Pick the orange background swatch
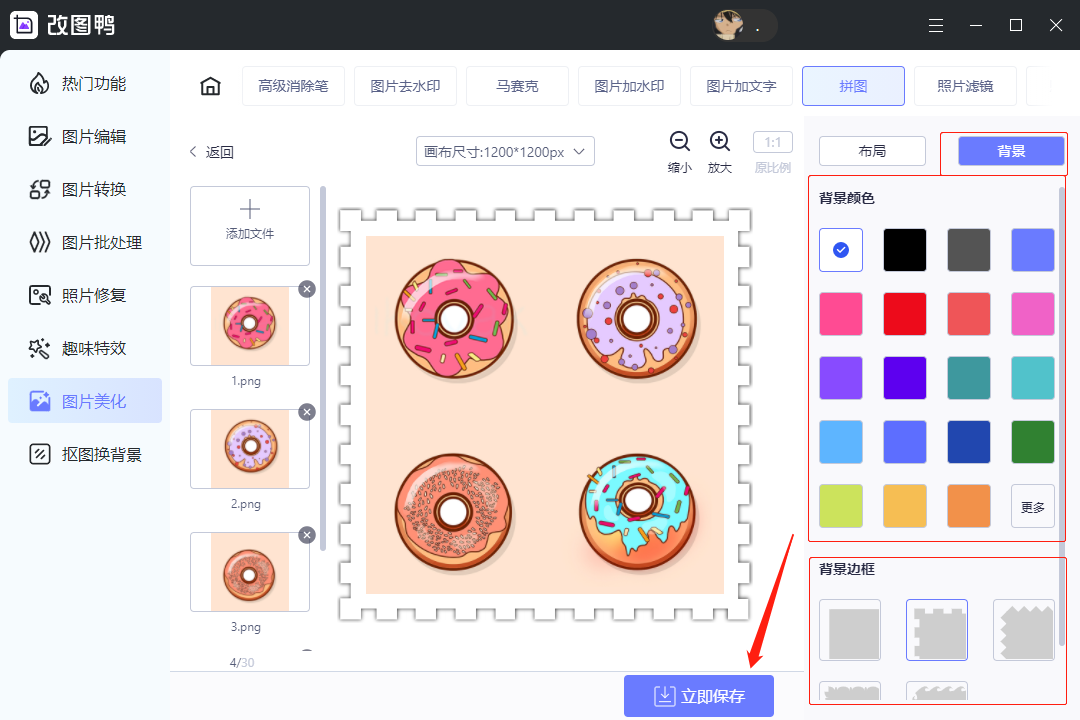The image size is (1080, 720). [968, 506]
